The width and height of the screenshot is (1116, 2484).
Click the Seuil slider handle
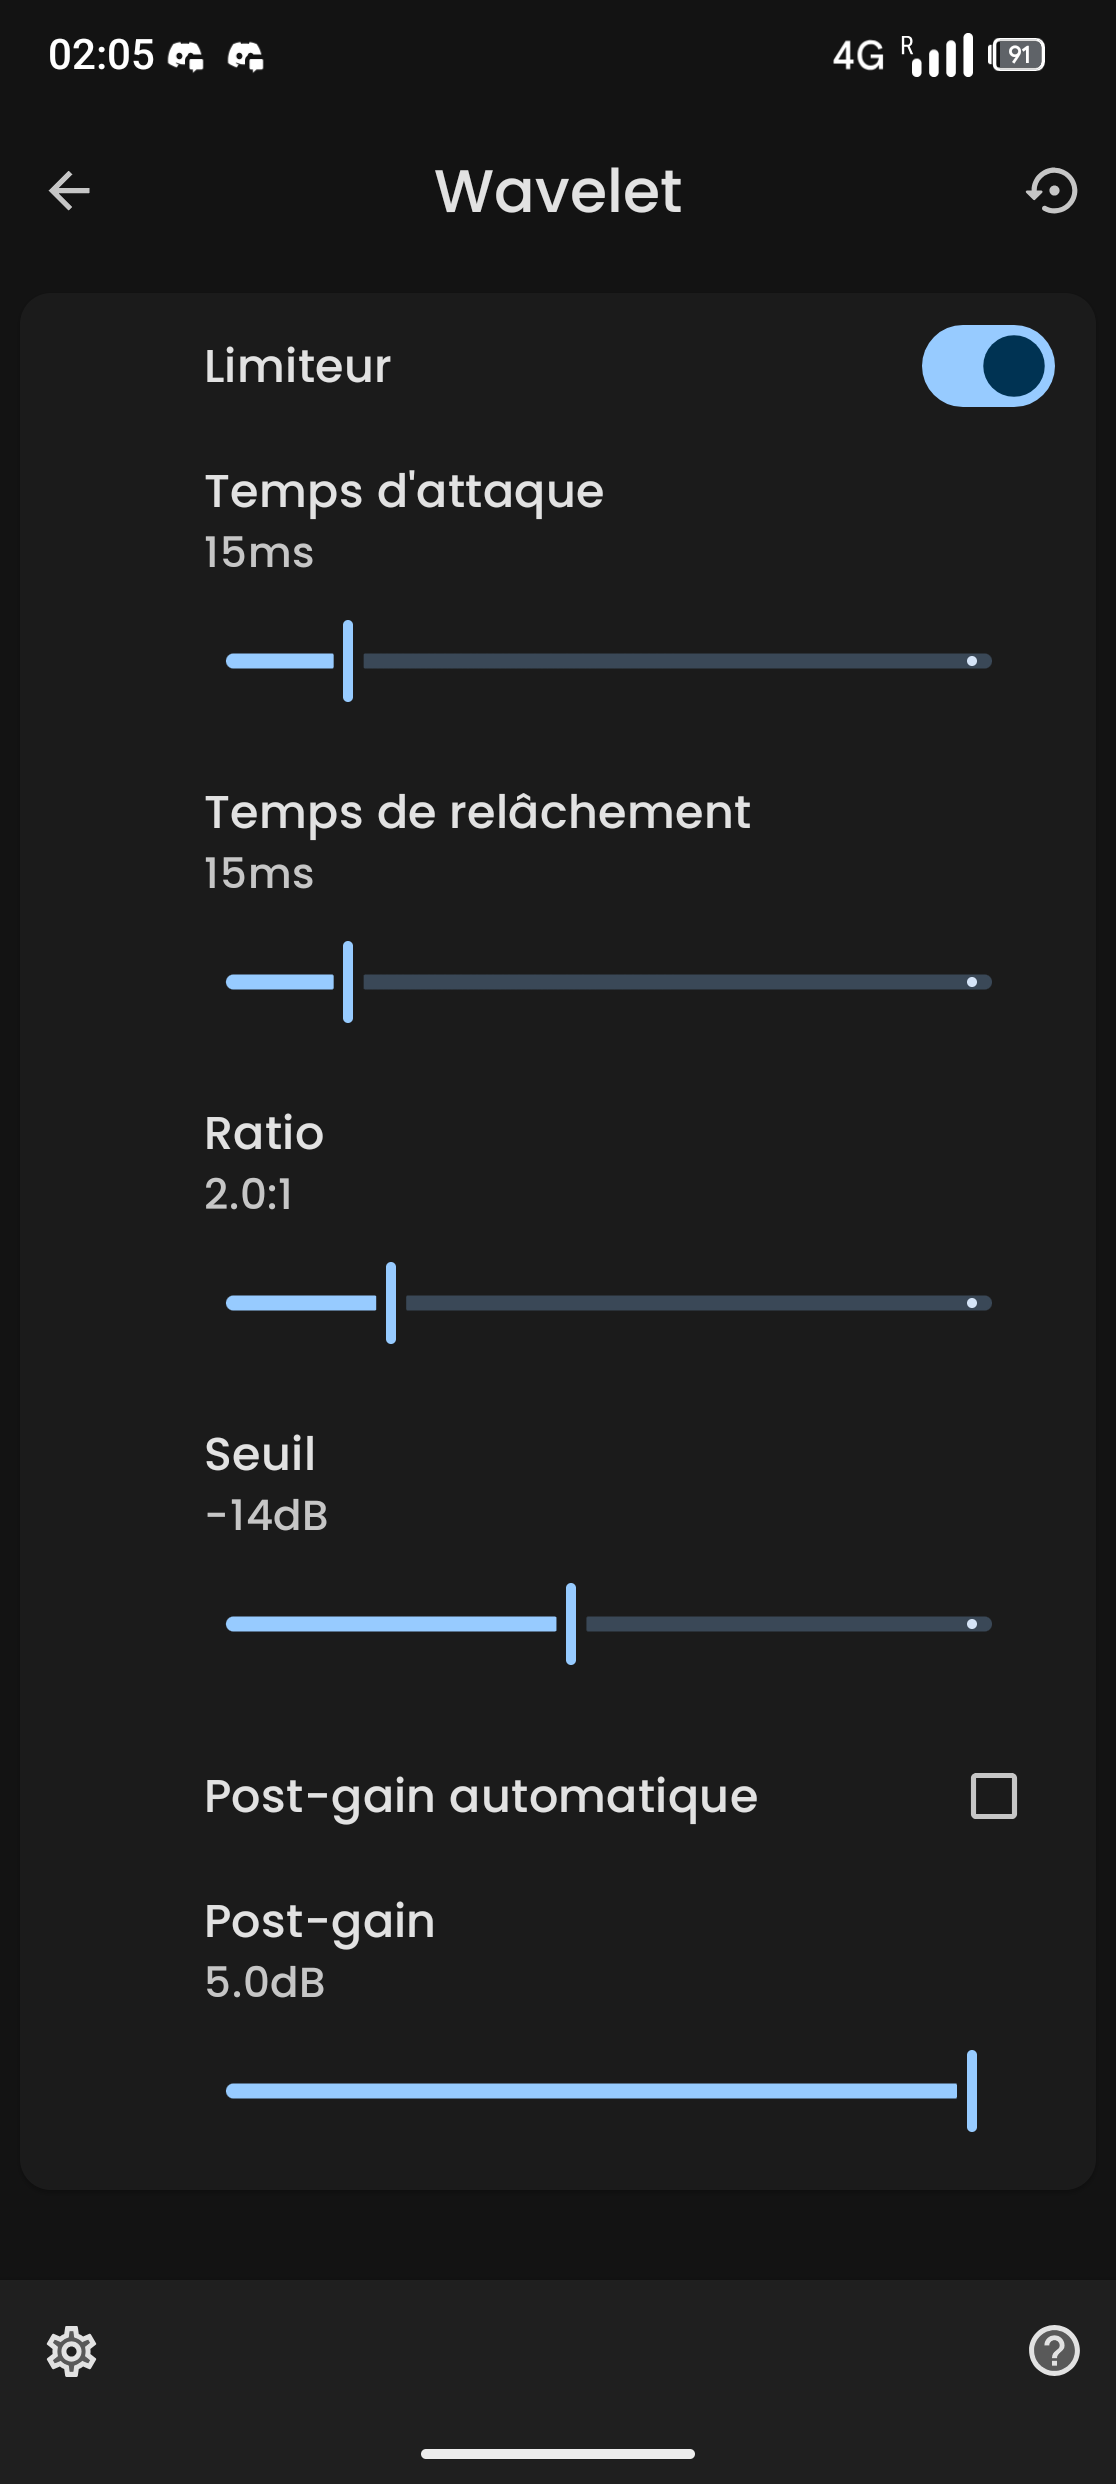pos(571,1624)
